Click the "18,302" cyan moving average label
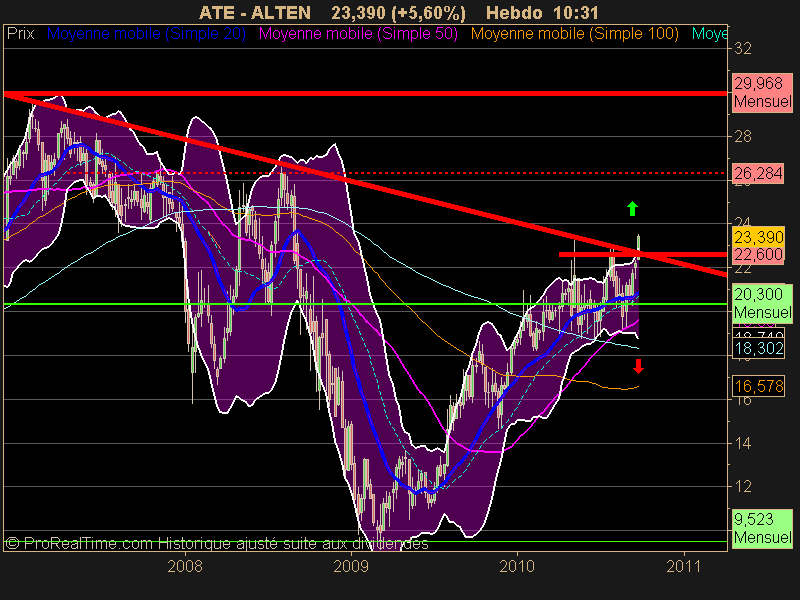This screenshot has width=800, height=600. (758, 348)
